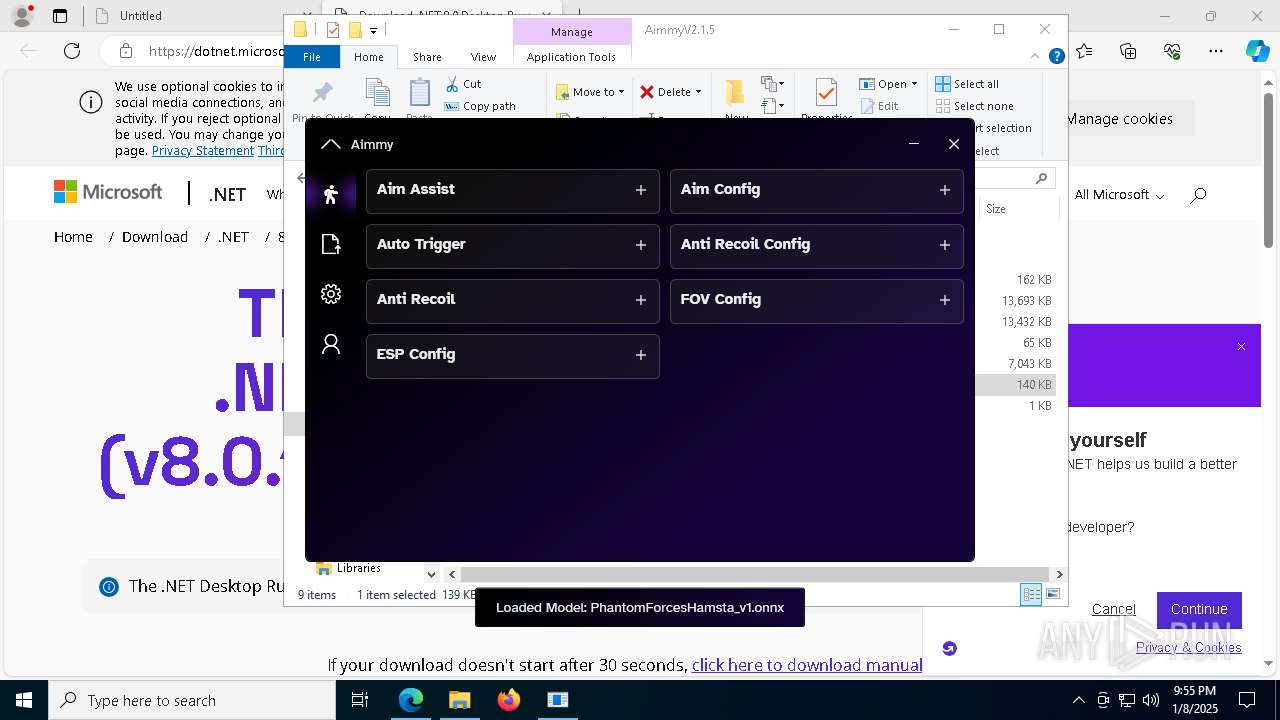Click the Explorer help question-mark icon

pos(1056,57)
